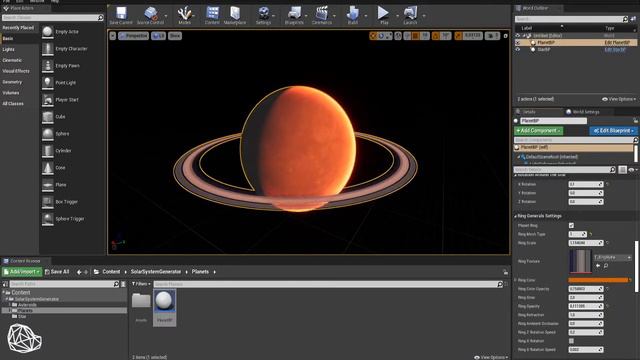This screenshot has height=360, width=640.
Task: Toggle rotation grid snapping in the viewport
Action: (436, 36)
